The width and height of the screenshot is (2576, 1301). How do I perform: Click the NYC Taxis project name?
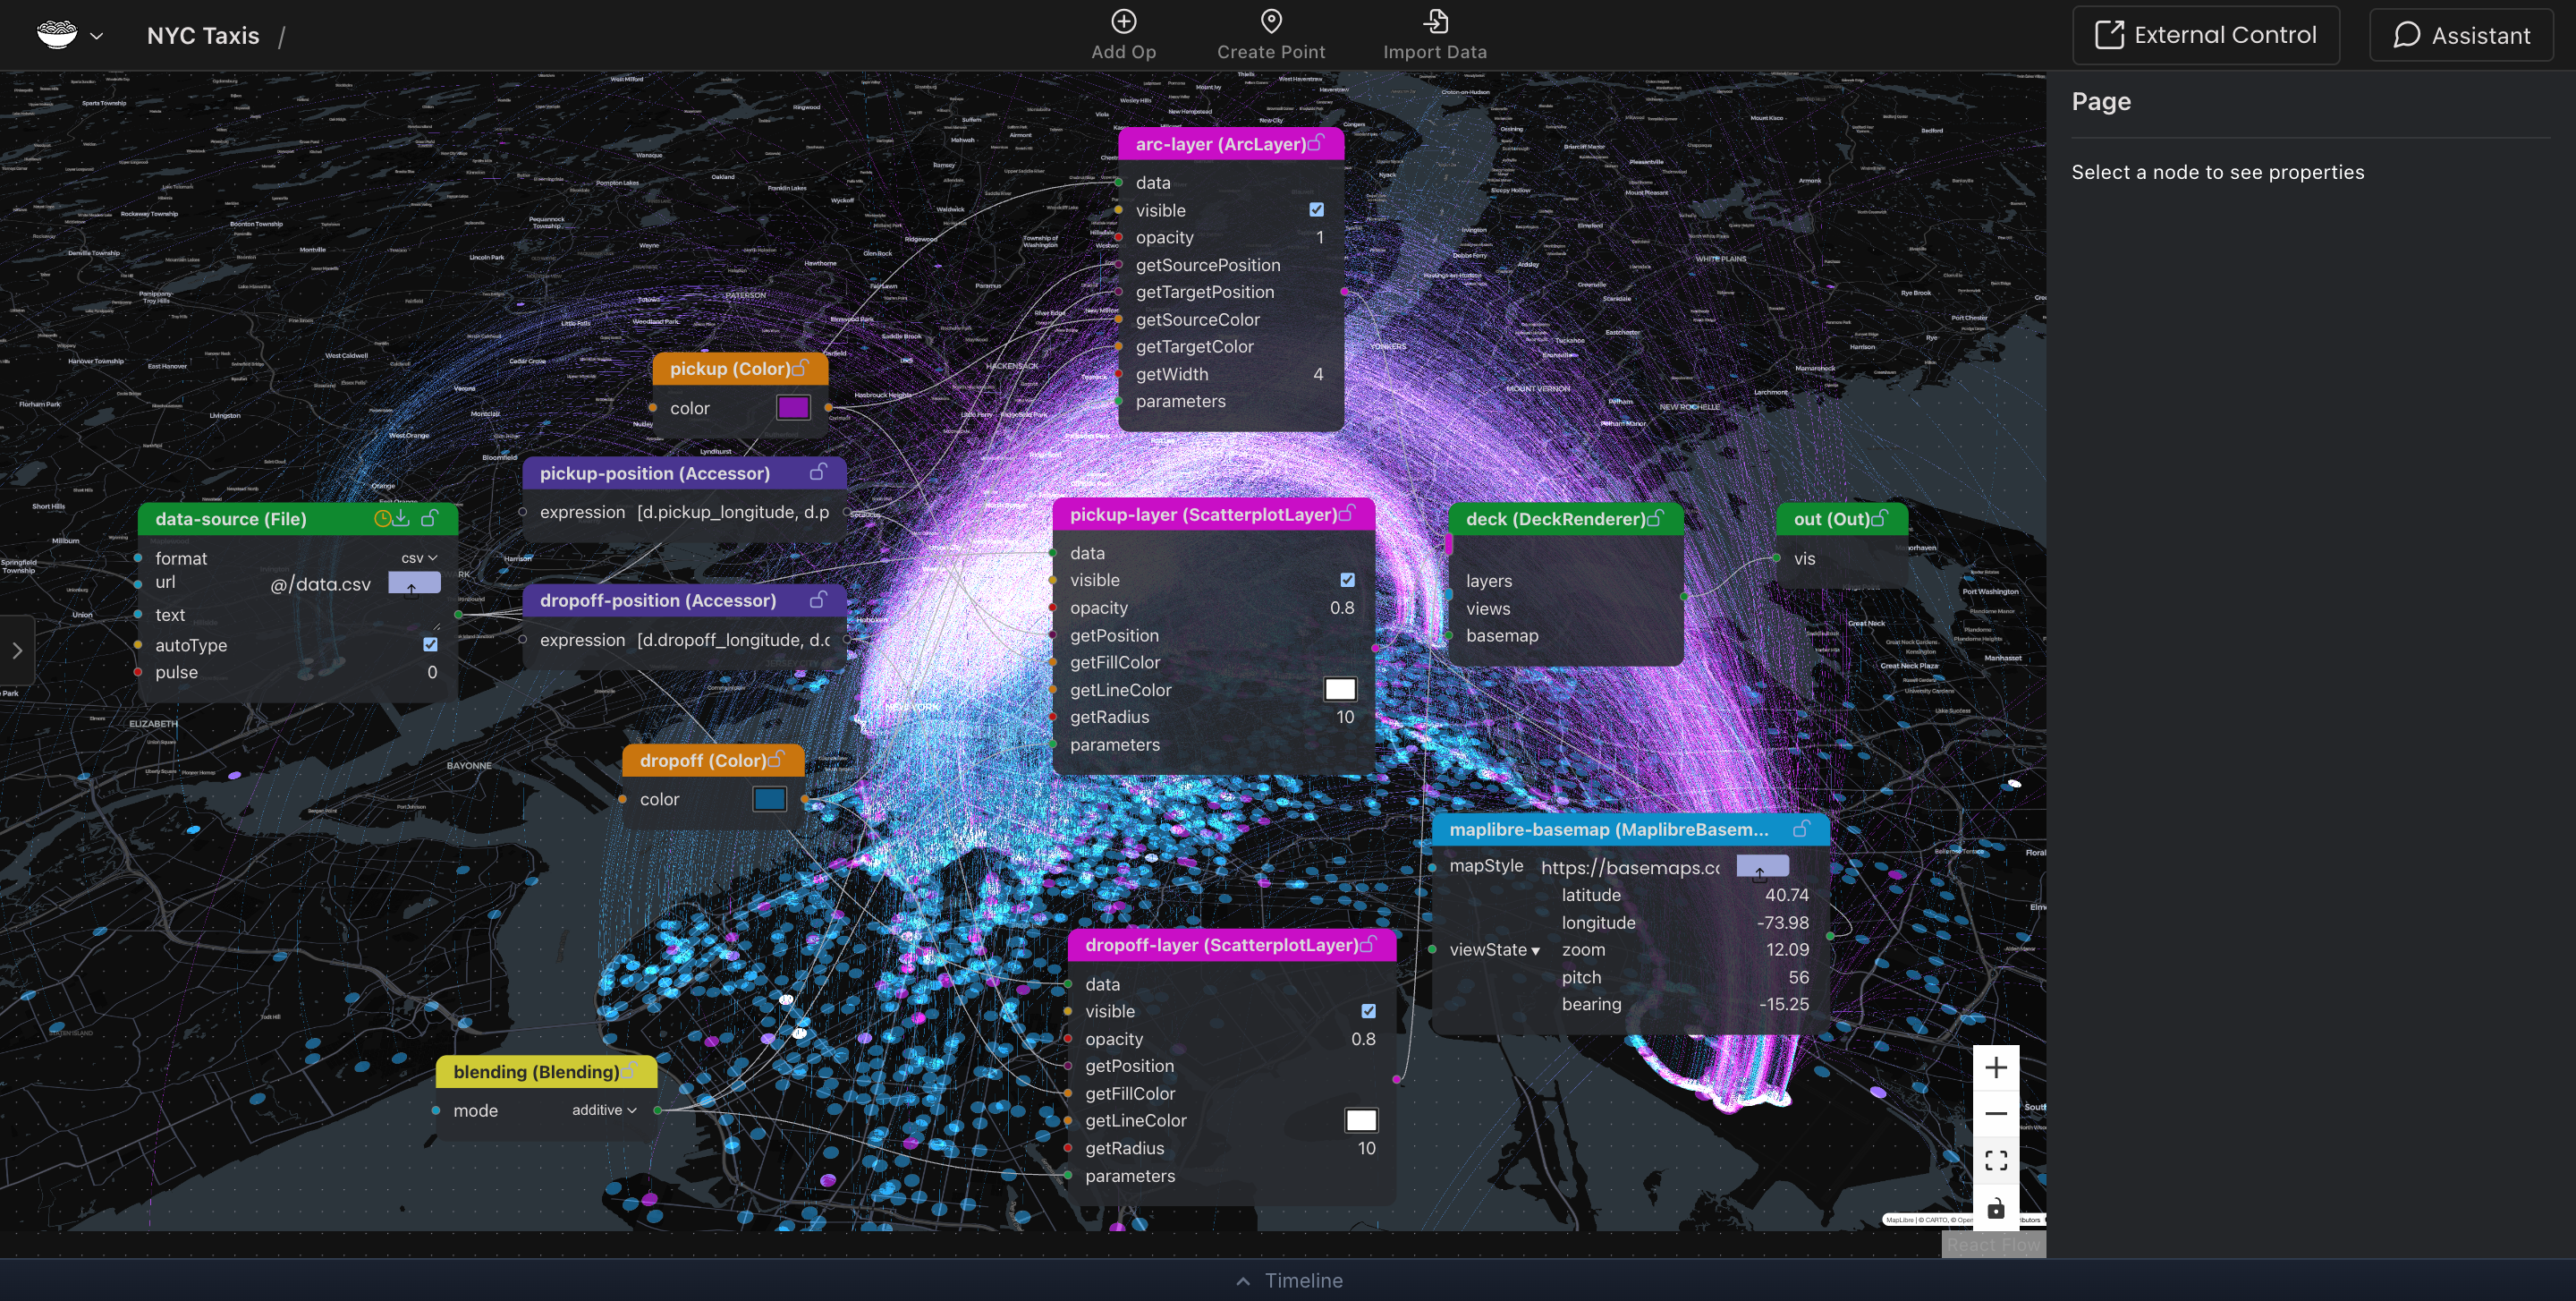tap(203, 36)
